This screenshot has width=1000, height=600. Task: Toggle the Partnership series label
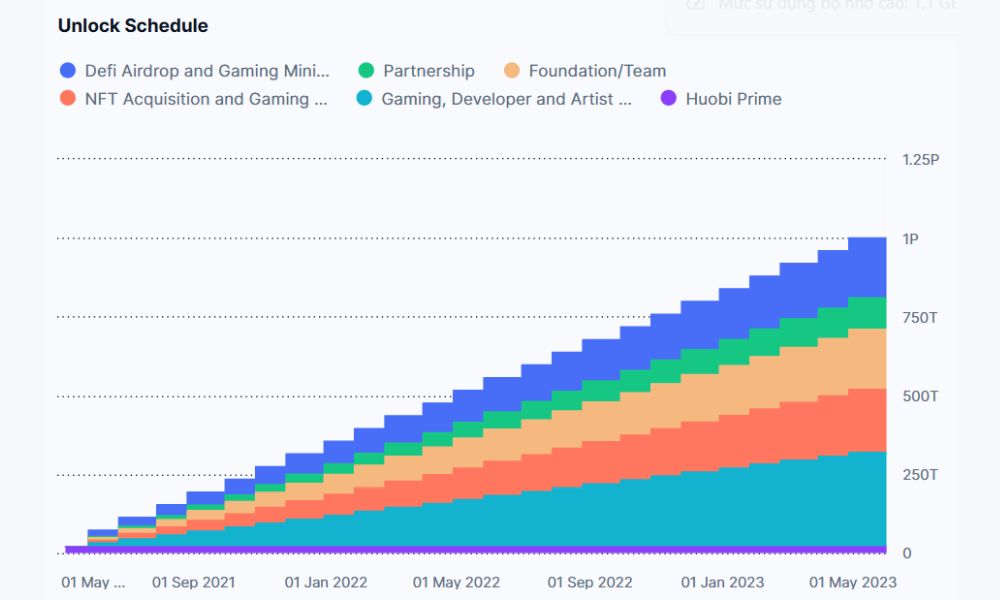(x=428, y=71)
